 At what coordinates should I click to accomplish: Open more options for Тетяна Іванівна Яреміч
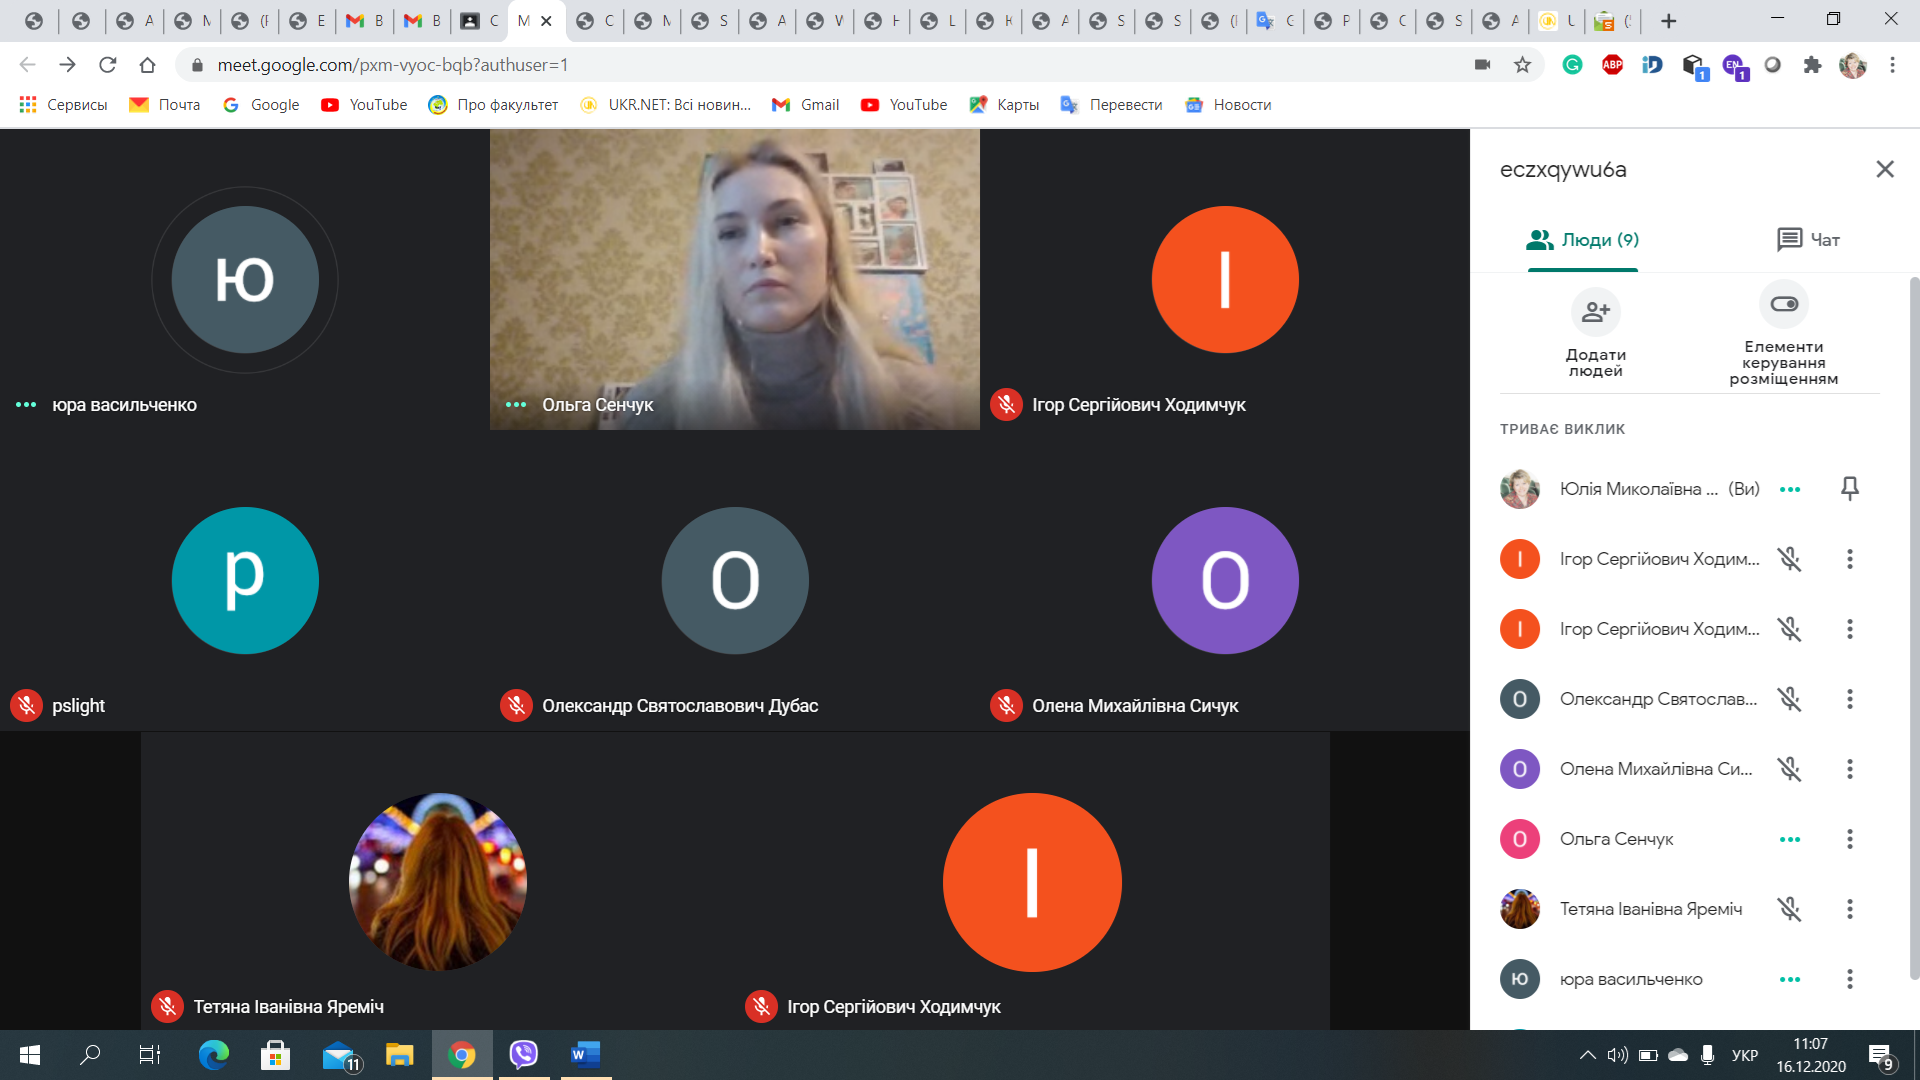click(1849, 909)
